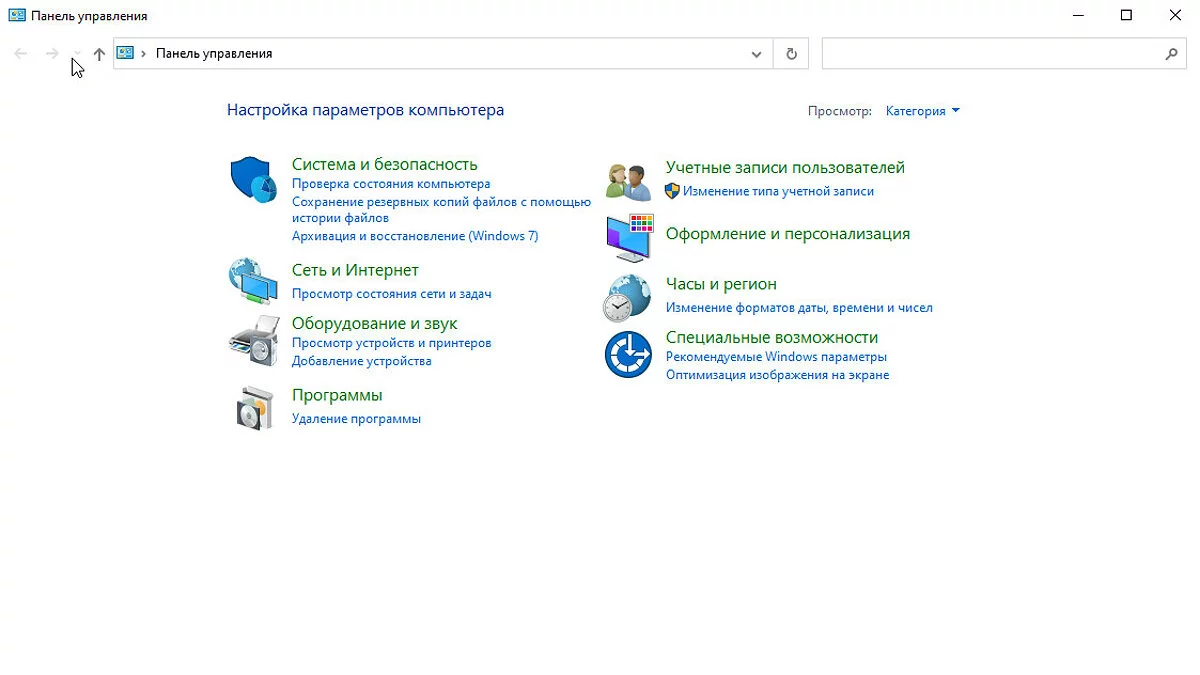
Task: Open Архивация и восстановление (Windows 7)
Action: (x=414, y=236)
